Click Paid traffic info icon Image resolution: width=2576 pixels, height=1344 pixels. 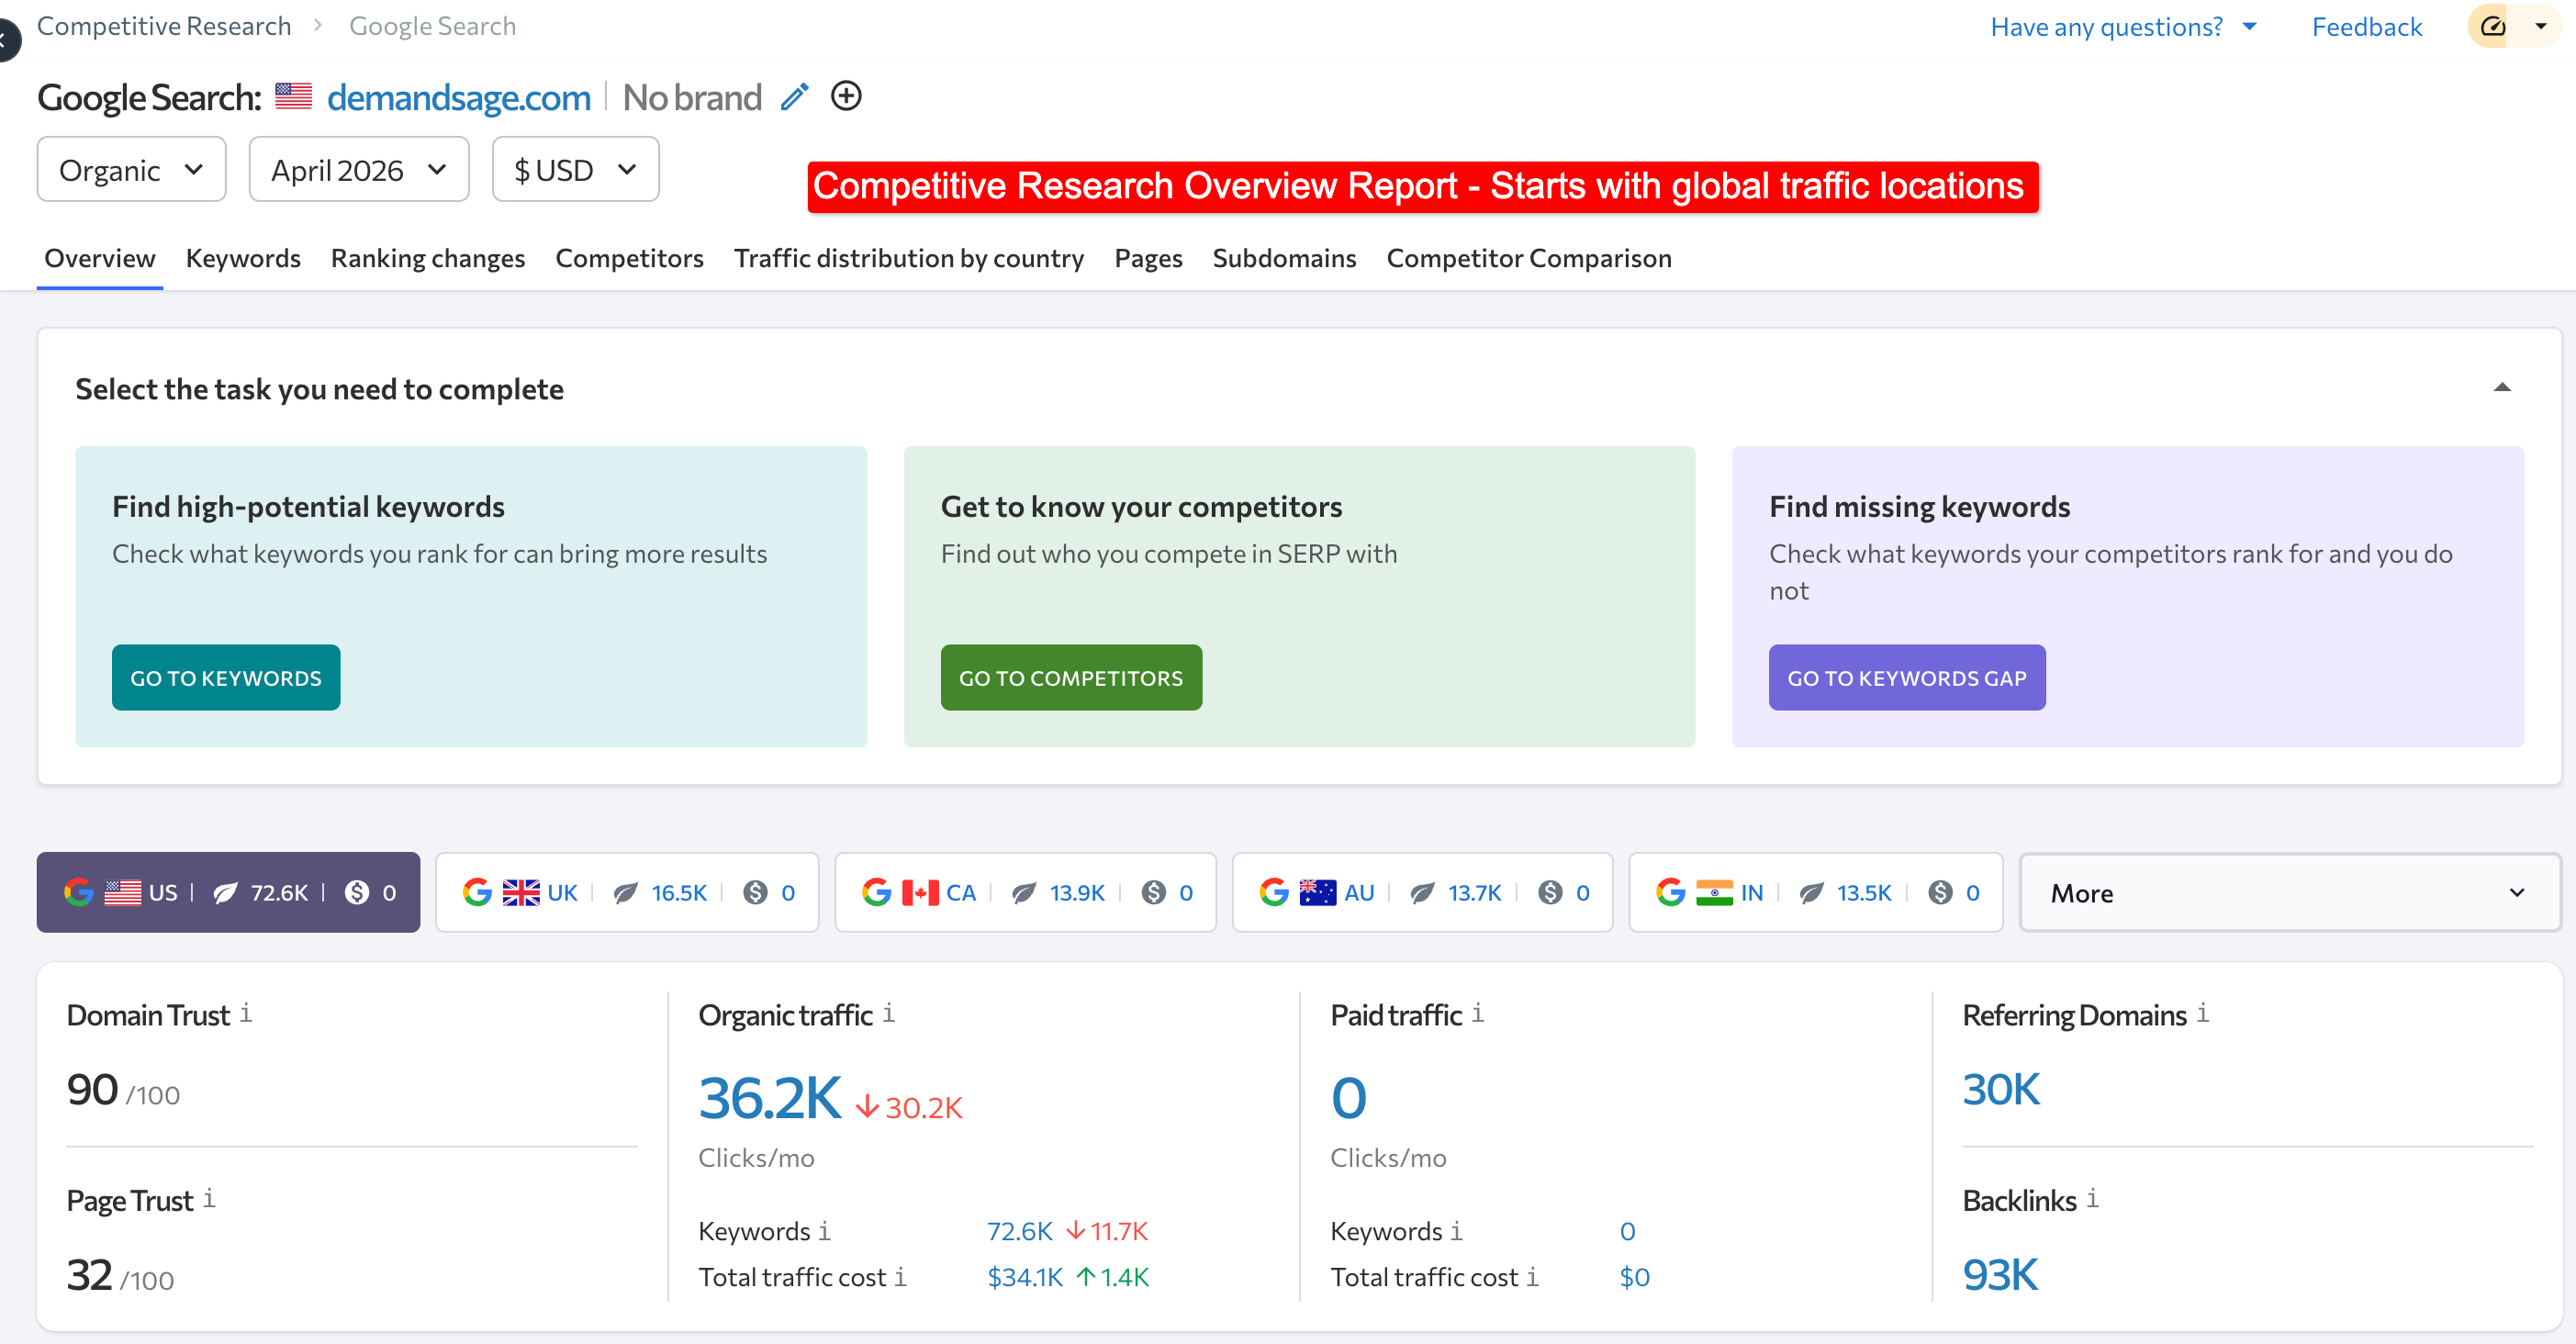click(x=1478, y=1013)
